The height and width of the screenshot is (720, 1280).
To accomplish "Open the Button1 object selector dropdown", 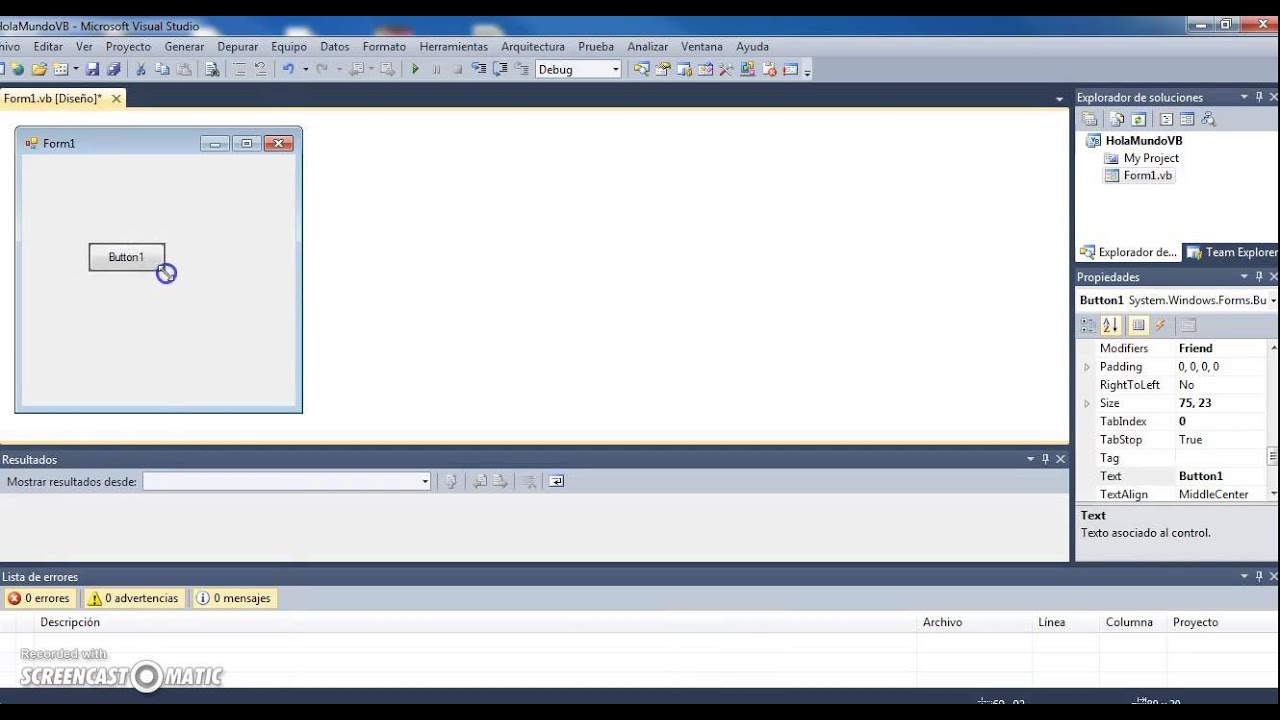I will (1273, 300).
